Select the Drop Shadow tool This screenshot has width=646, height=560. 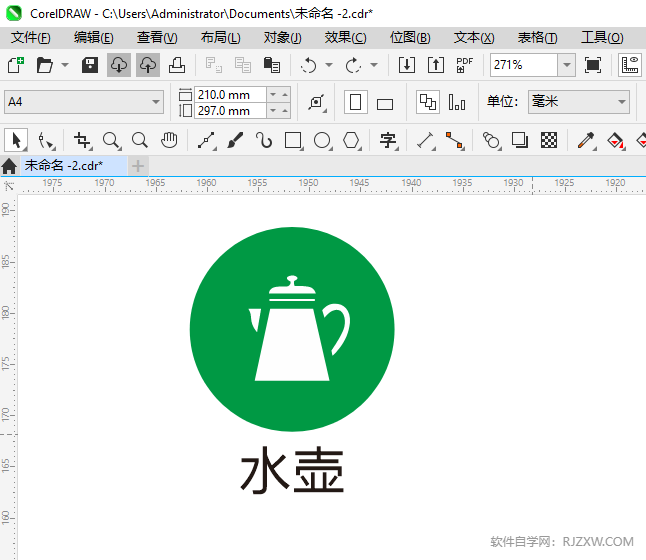(520, 141)
